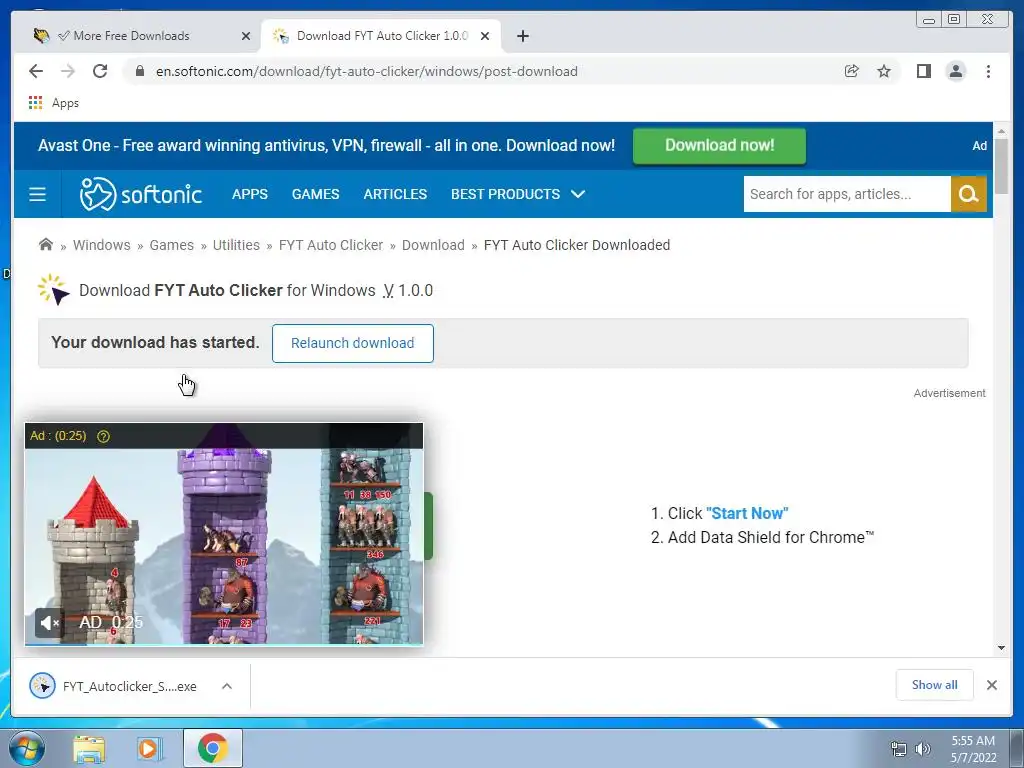Click the page scrollbar down arrow

1002,648
